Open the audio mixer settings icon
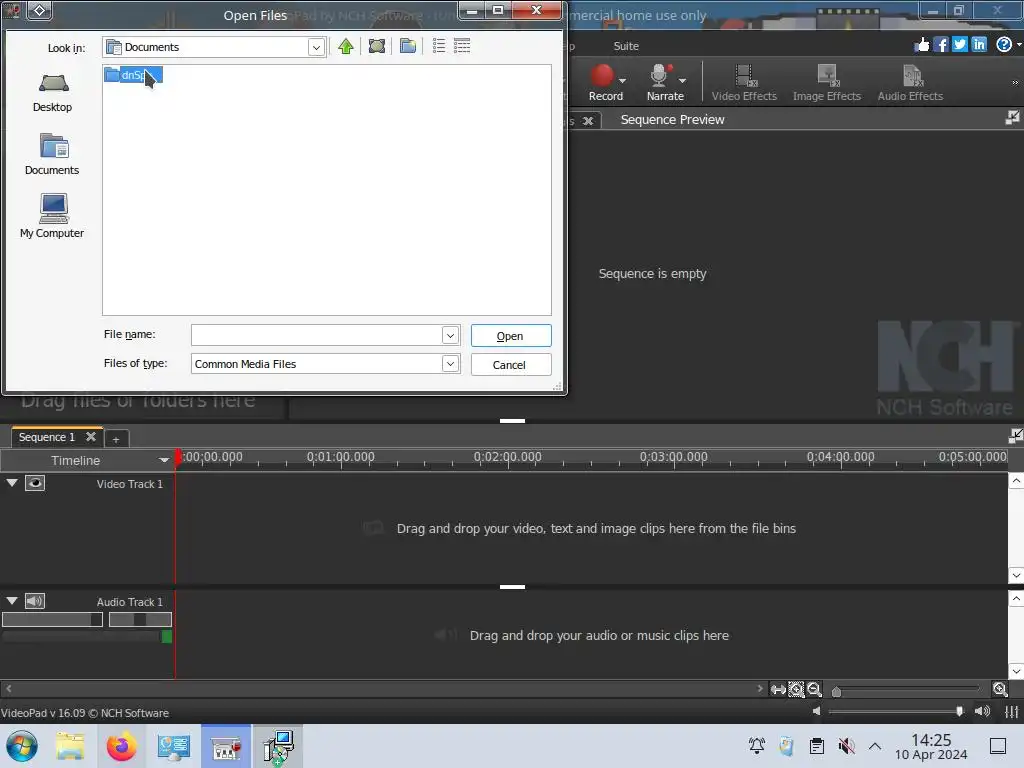This screenshot has width=1024, height=768. [1012, 712]
